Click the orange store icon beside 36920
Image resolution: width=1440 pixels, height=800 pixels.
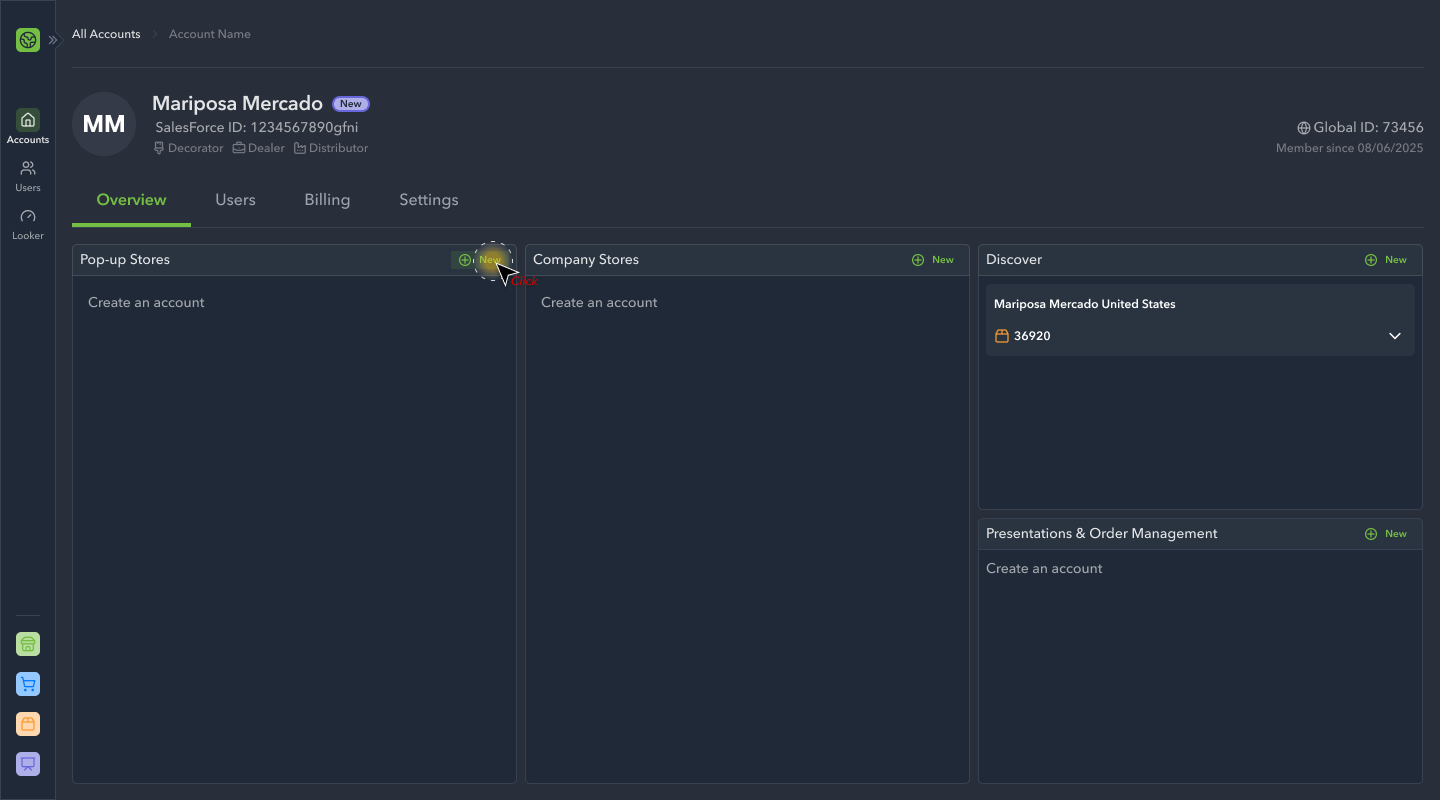(1002, 336)
